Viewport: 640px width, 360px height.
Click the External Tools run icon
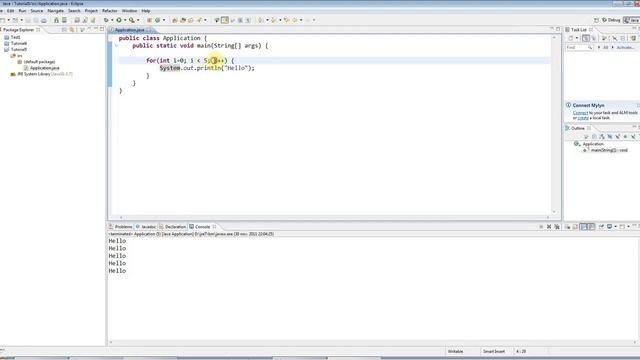[x=131, y=20]
